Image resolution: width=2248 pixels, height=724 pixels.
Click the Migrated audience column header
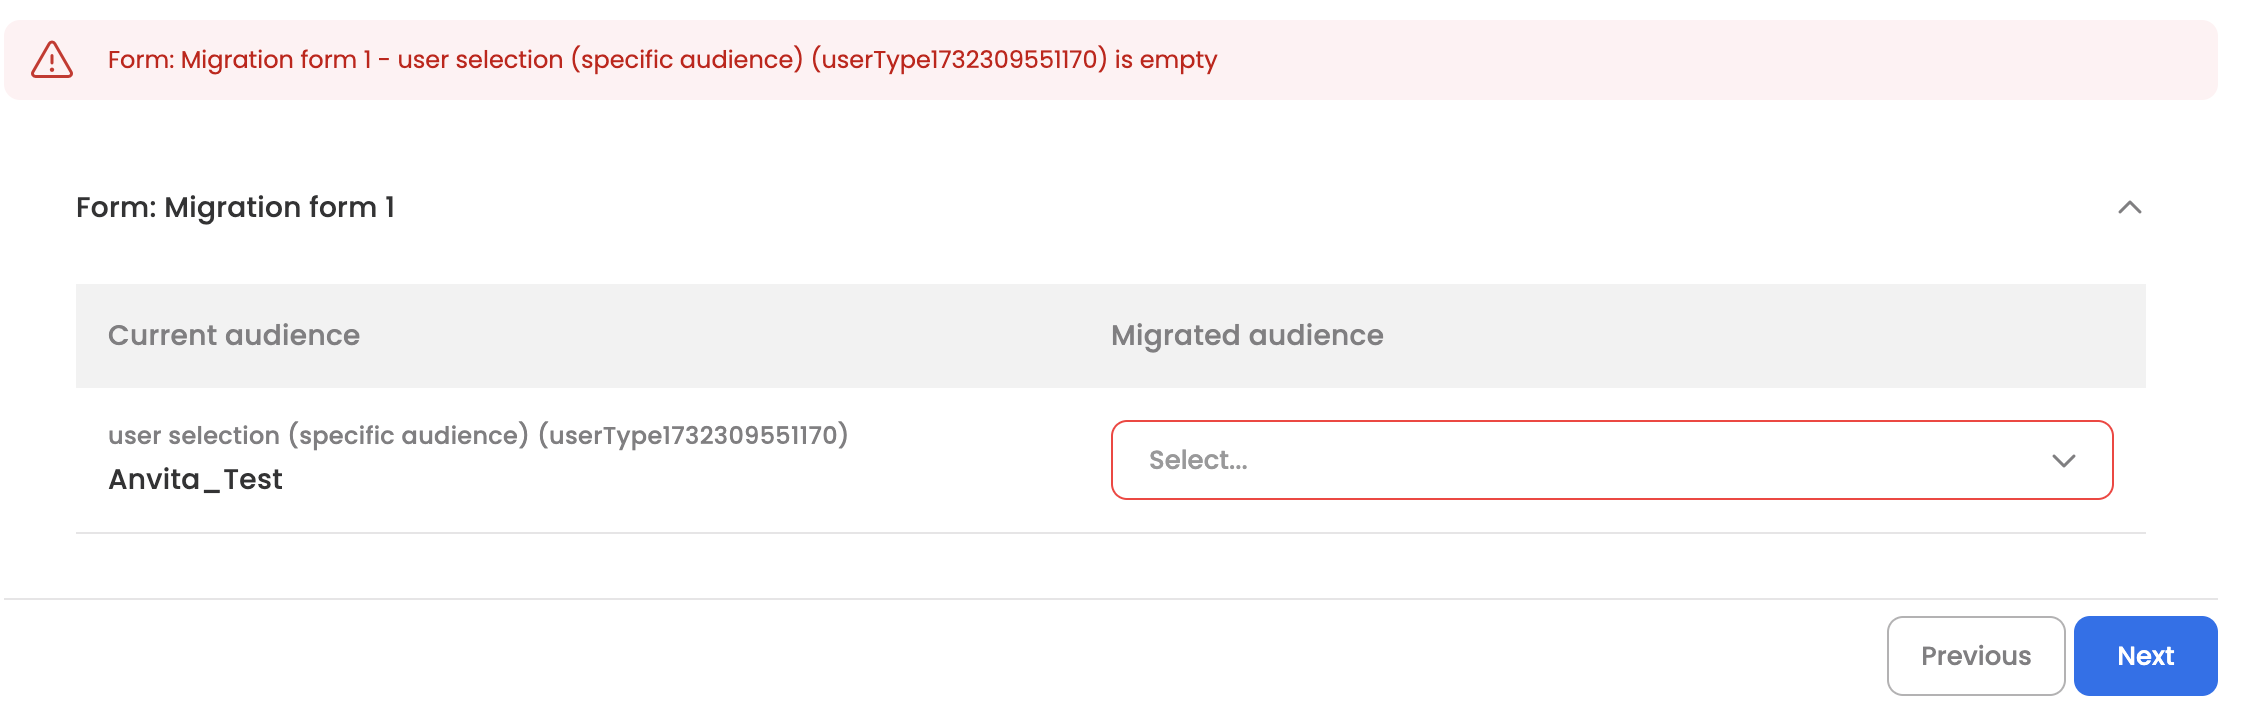click(x=1247, y=336)
